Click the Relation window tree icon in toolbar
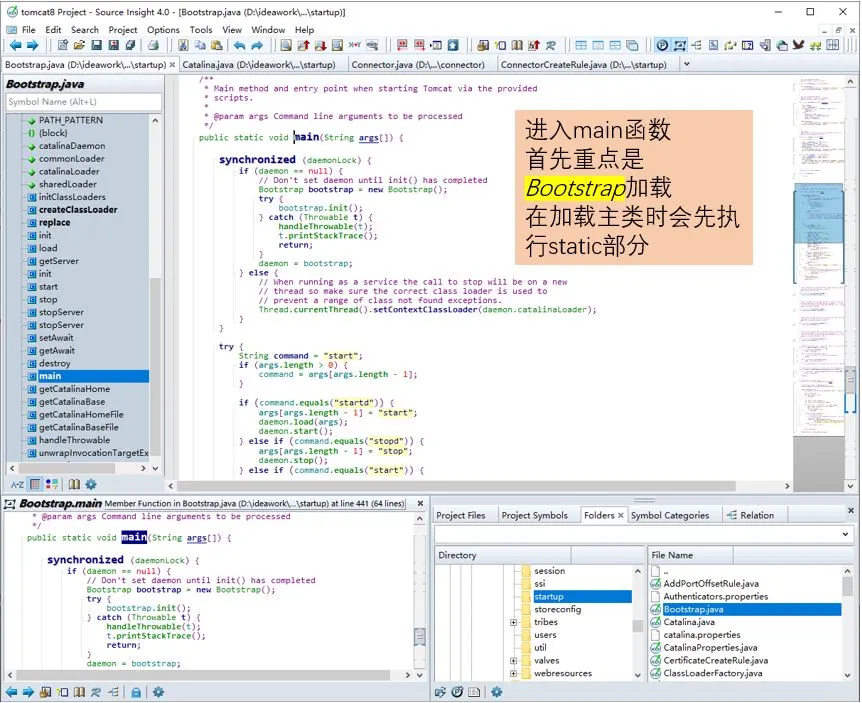 click(697, 46)
